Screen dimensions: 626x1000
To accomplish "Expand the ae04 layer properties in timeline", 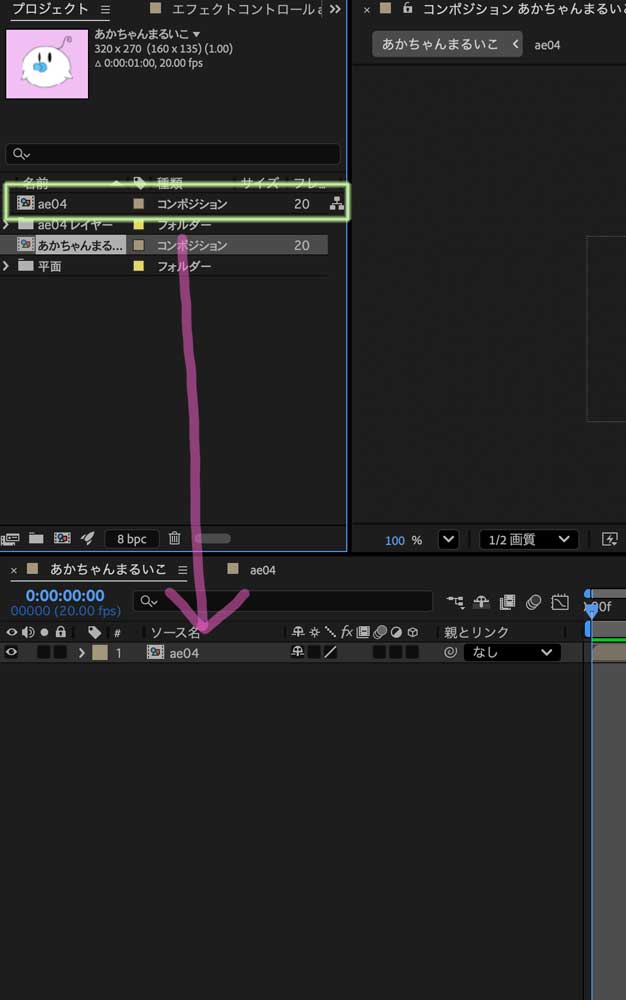I will click(x=82, y=652).
